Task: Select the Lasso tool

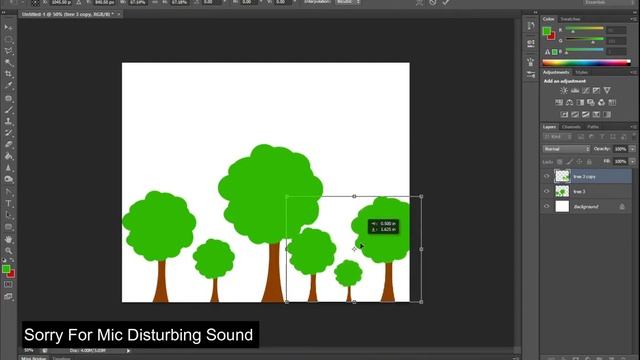Action: click(8, 51)
